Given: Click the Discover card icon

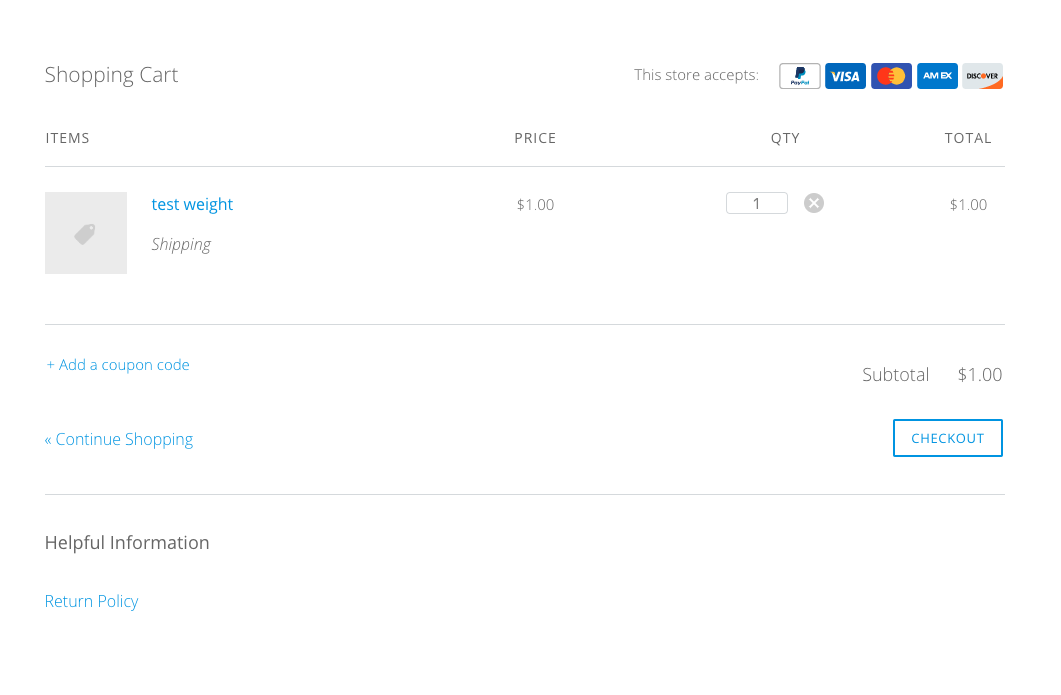Looking at the screenshot, I should click(983, 76).
